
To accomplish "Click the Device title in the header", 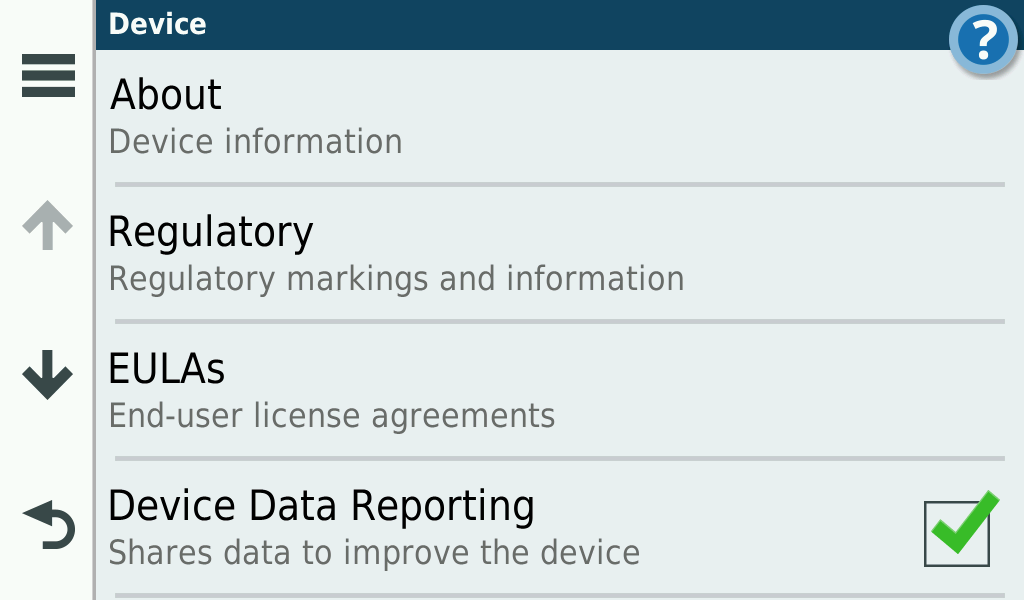I will pos(157,24).
